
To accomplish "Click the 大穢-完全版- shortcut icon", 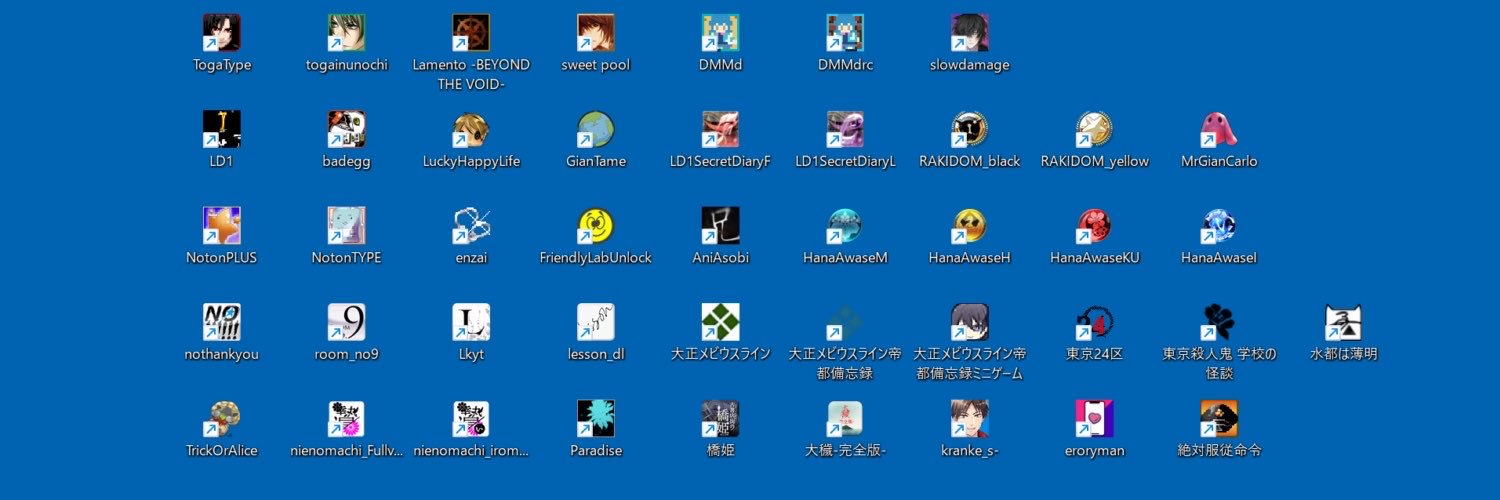I will tap(845, 419).
